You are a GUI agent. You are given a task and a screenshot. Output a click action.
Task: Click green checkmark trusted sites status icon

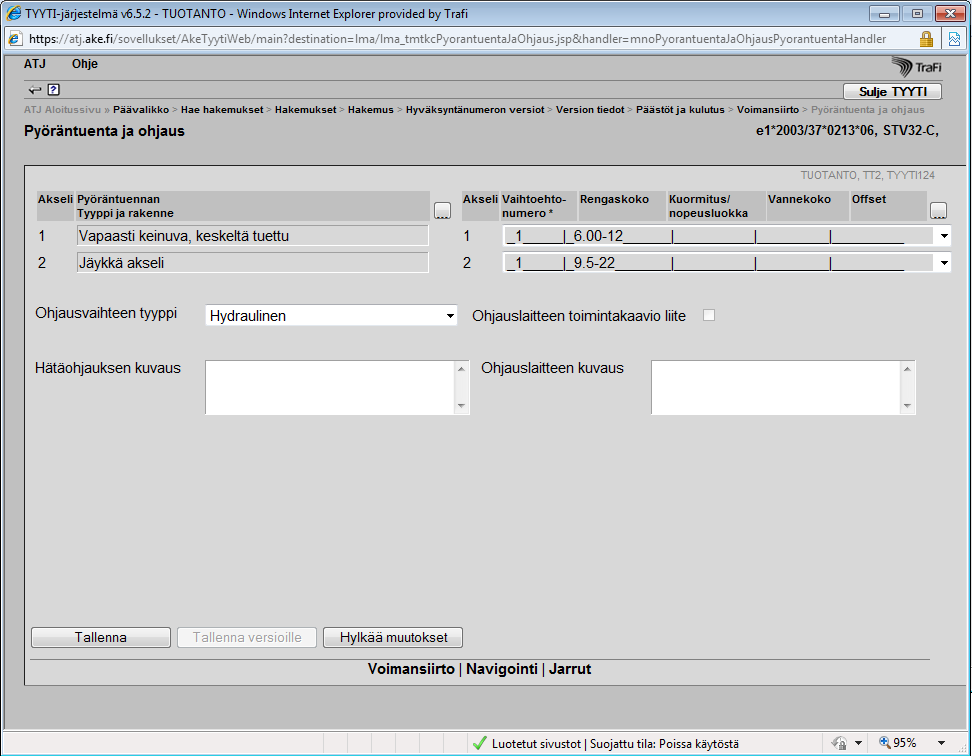coord(479,743)
